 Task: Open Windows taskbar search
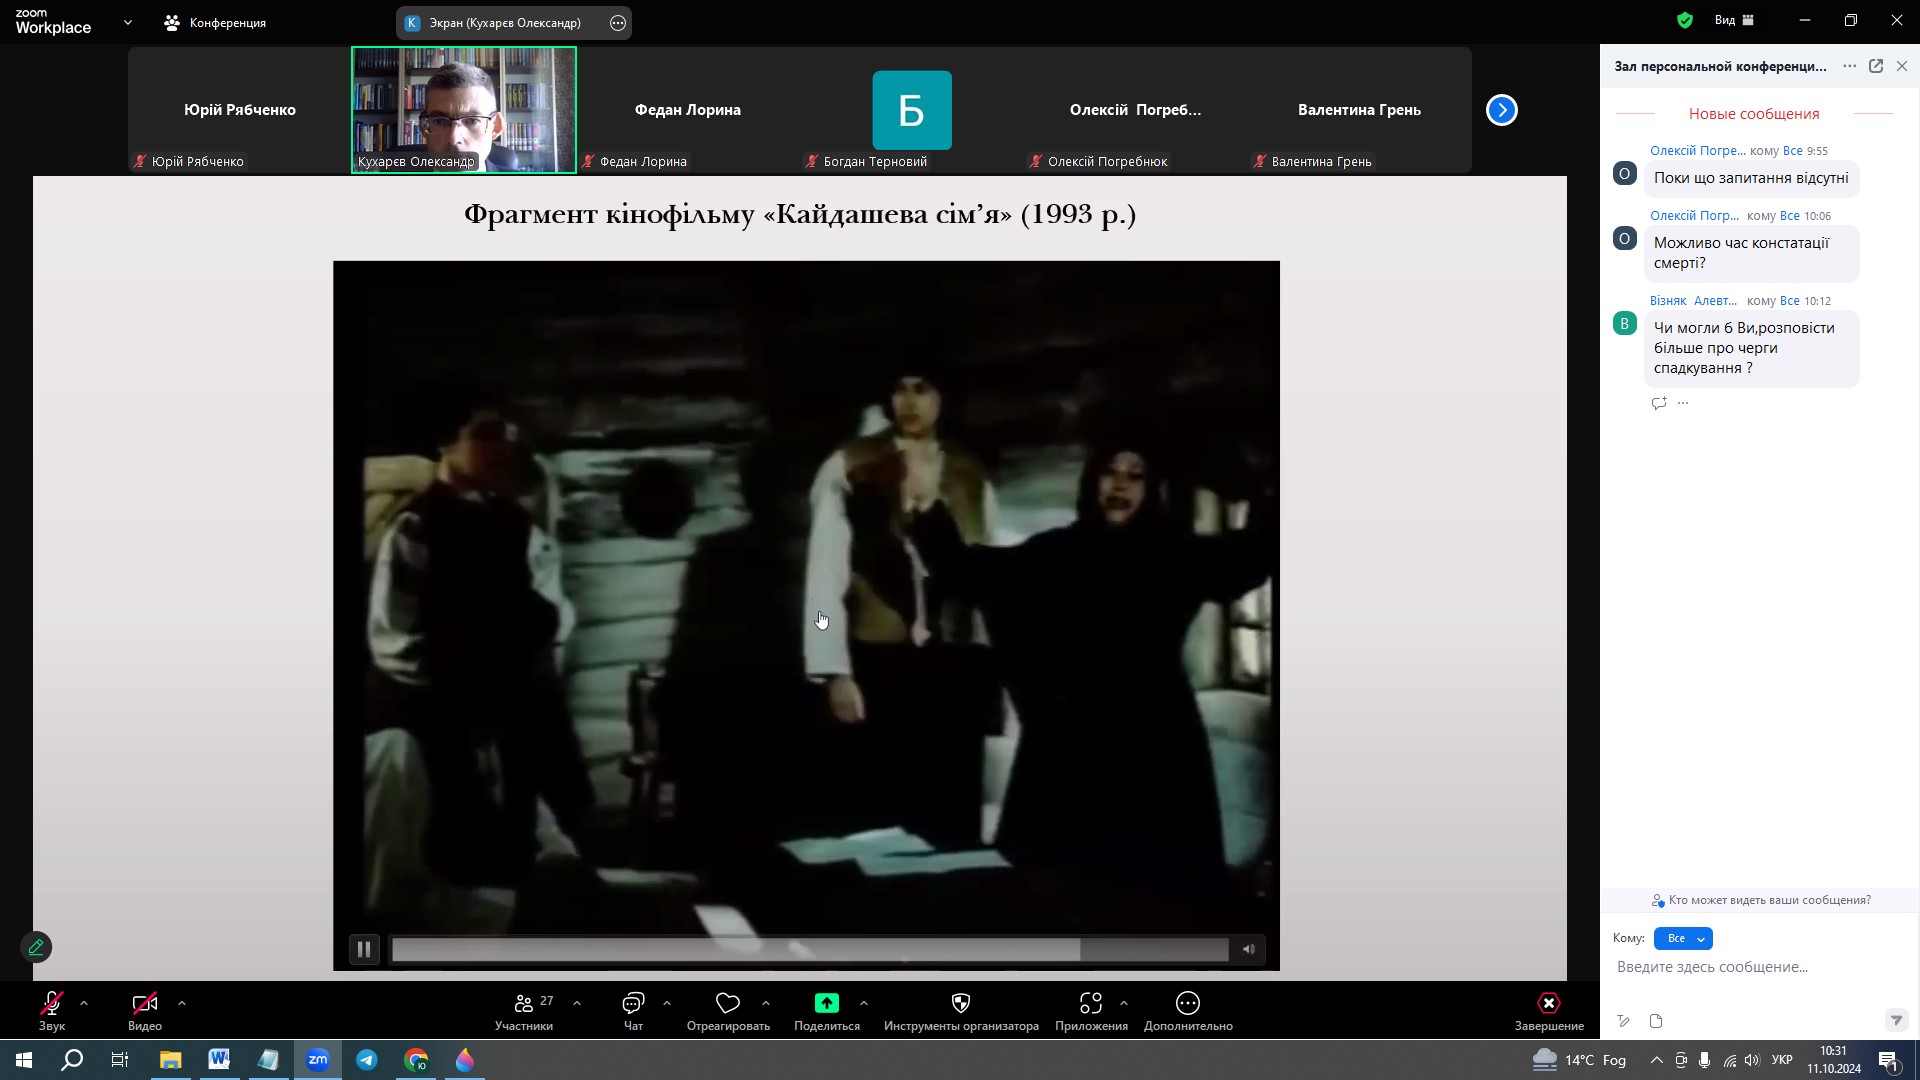click(x=72, y=1060)
